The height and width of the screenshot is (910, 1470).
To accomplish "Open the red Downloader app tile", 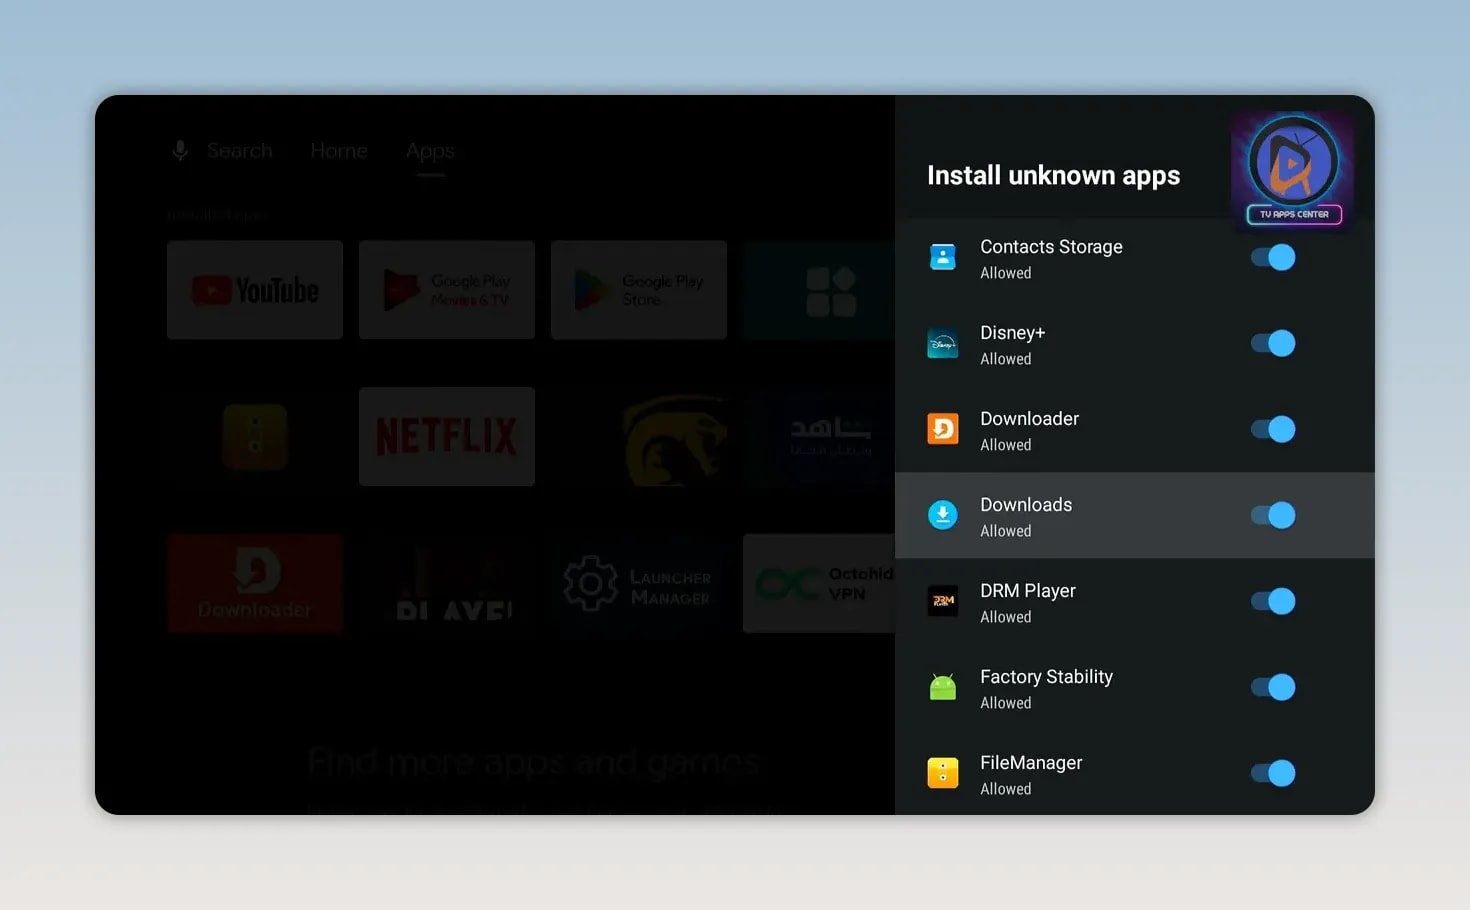I will (255, 583).
